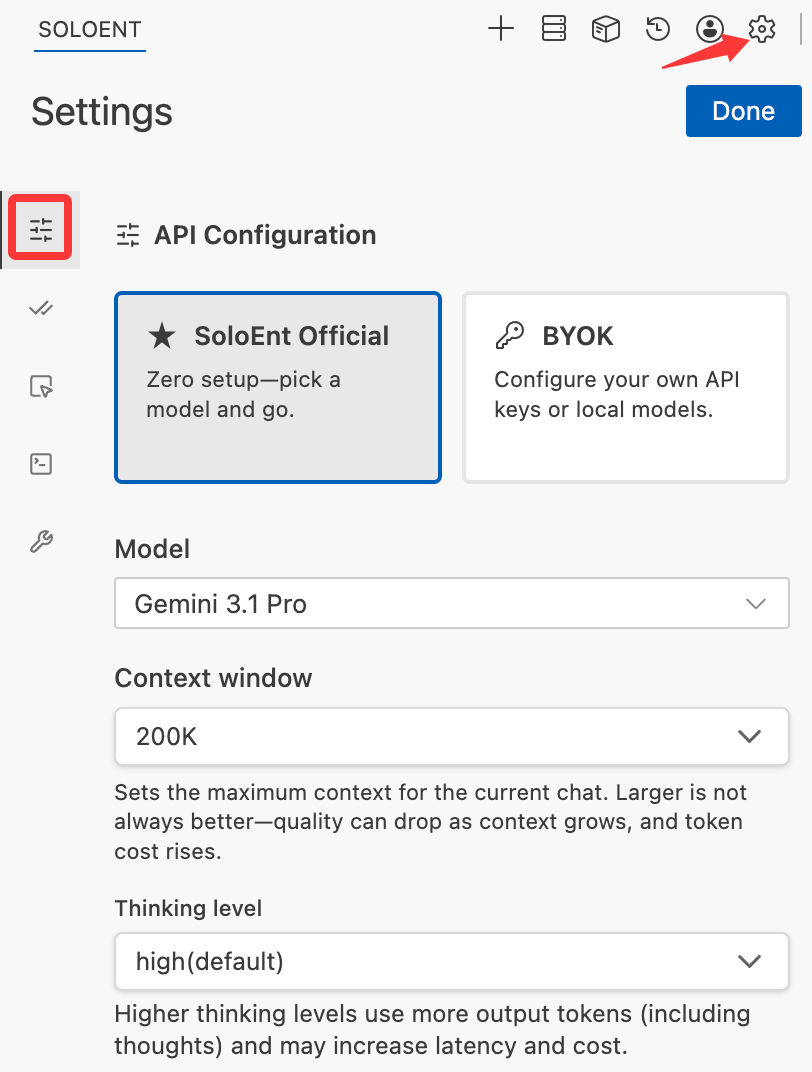Image resolution: width=812 pixels, height=1072 pixels.
Task: Open the cursor-window browser sidebar tab
Action: tap(41, 386)
